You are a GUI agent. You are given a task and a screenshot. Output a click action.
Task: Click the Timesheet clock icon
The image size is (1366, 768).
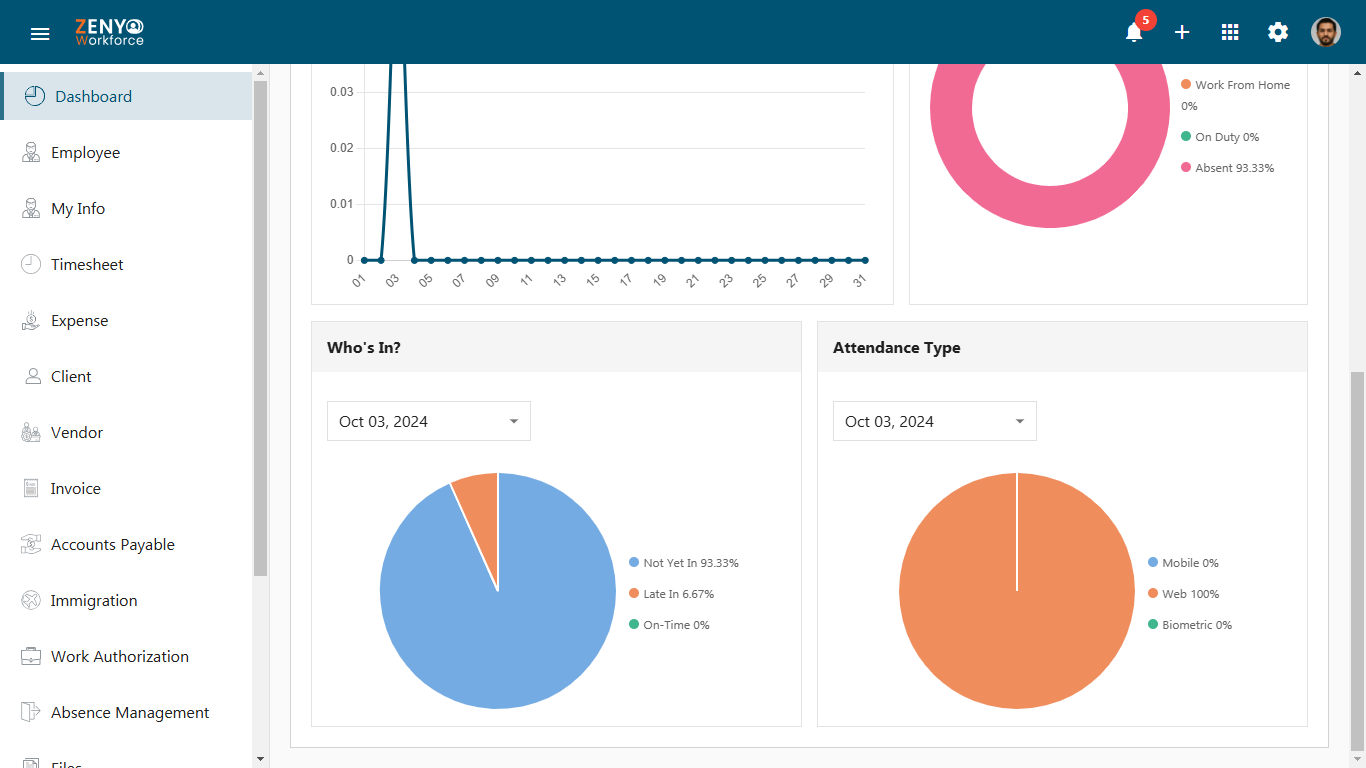(31, 264)
